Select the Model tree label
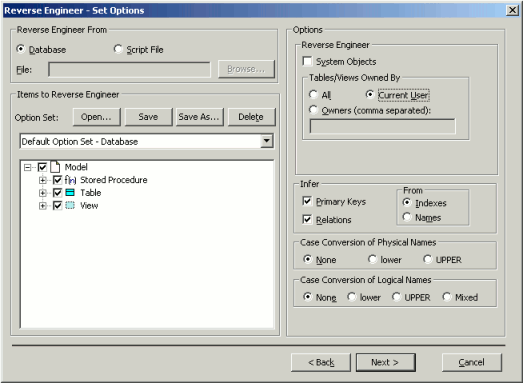This screenshot has width=523, height=383. pyautogui.click(x=76, y=167)
